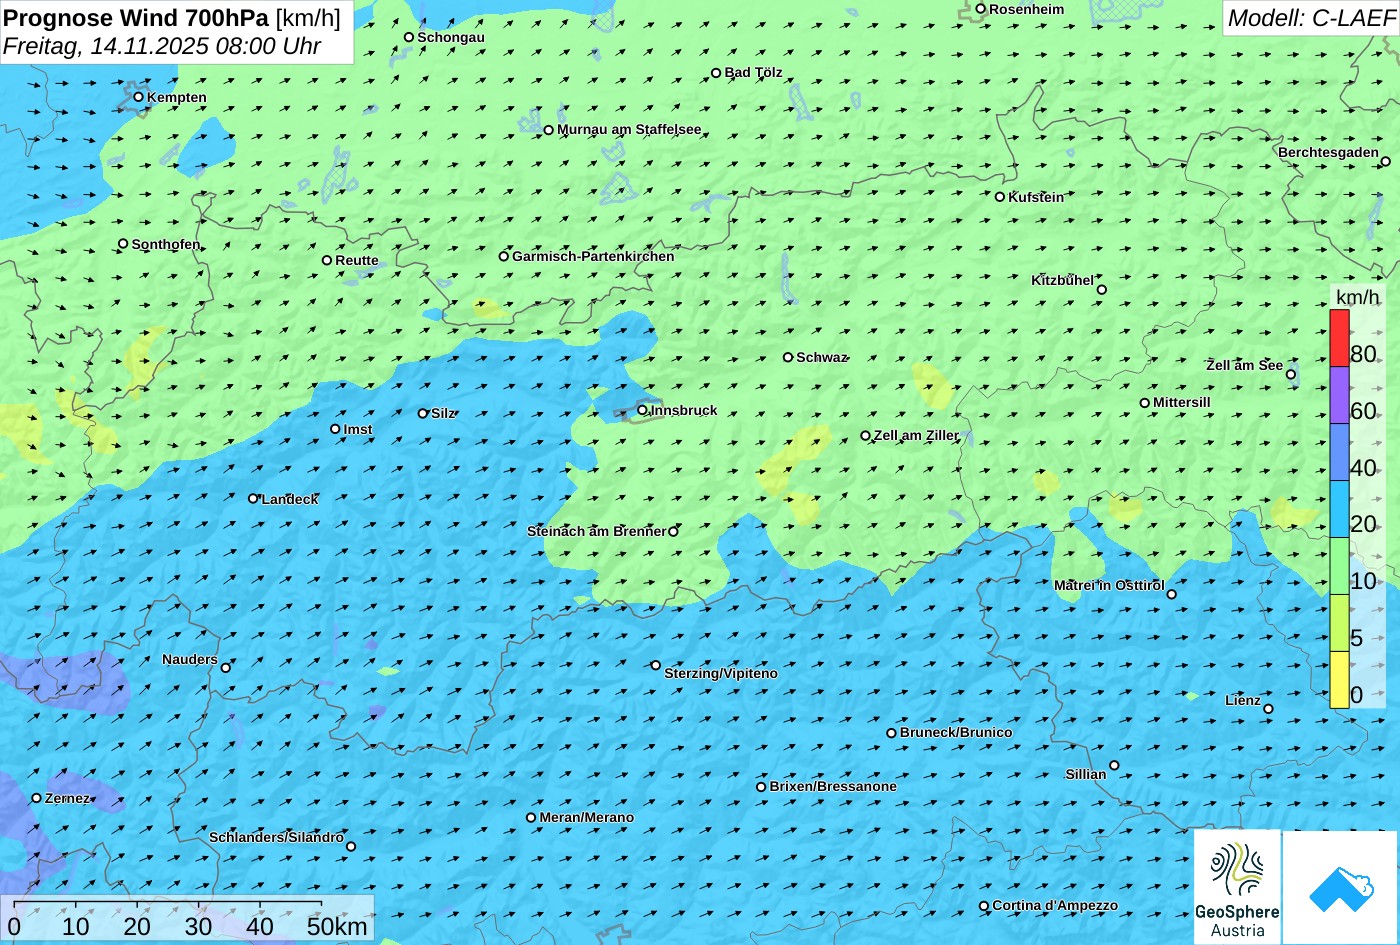Select the green 10–20 legend swatch
Screen dimensions: 1400x945
click(x=1339, y=566)
